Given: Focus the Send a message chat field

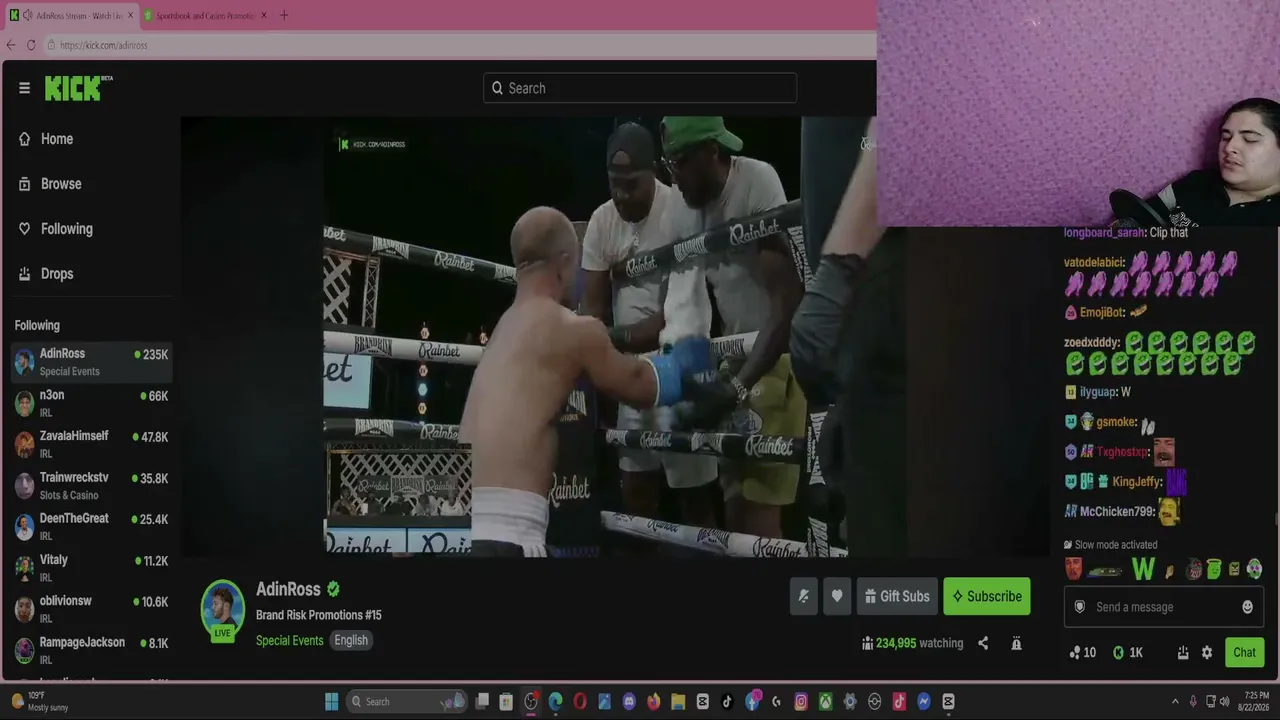Looking at the screenshot, I should pyautogui.click(x=1162, y=607).
